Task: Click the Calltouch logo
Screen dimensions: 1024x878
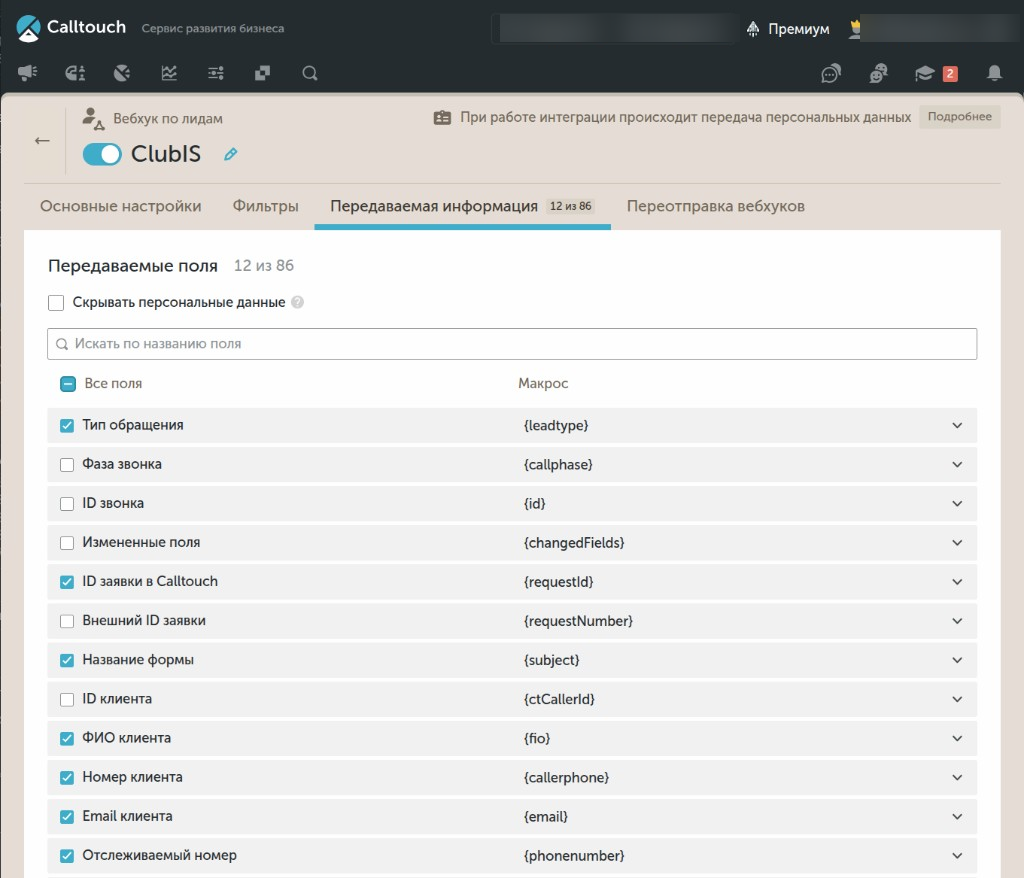Action: pyautogui.click(x=71, y=28)
